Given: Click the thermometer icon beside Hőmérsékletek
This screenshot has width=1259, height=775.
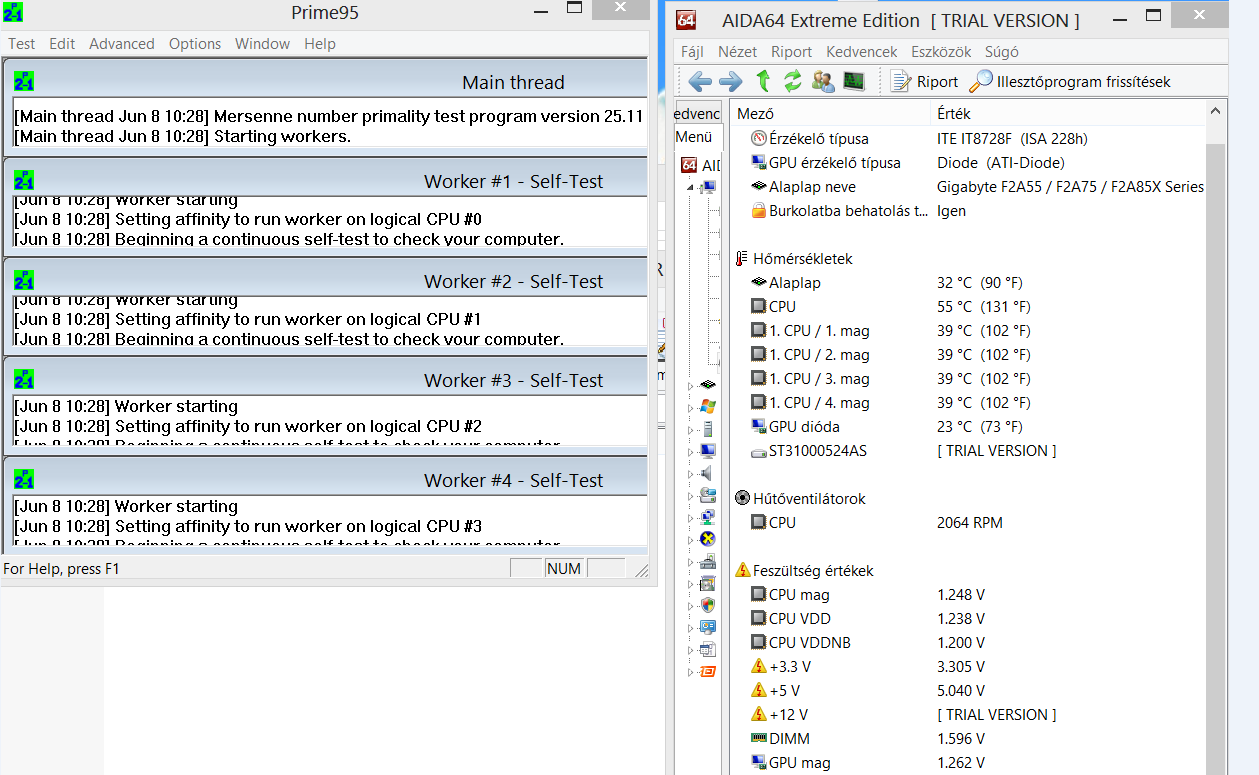Looking at the screenshot, I should point(742,258).
